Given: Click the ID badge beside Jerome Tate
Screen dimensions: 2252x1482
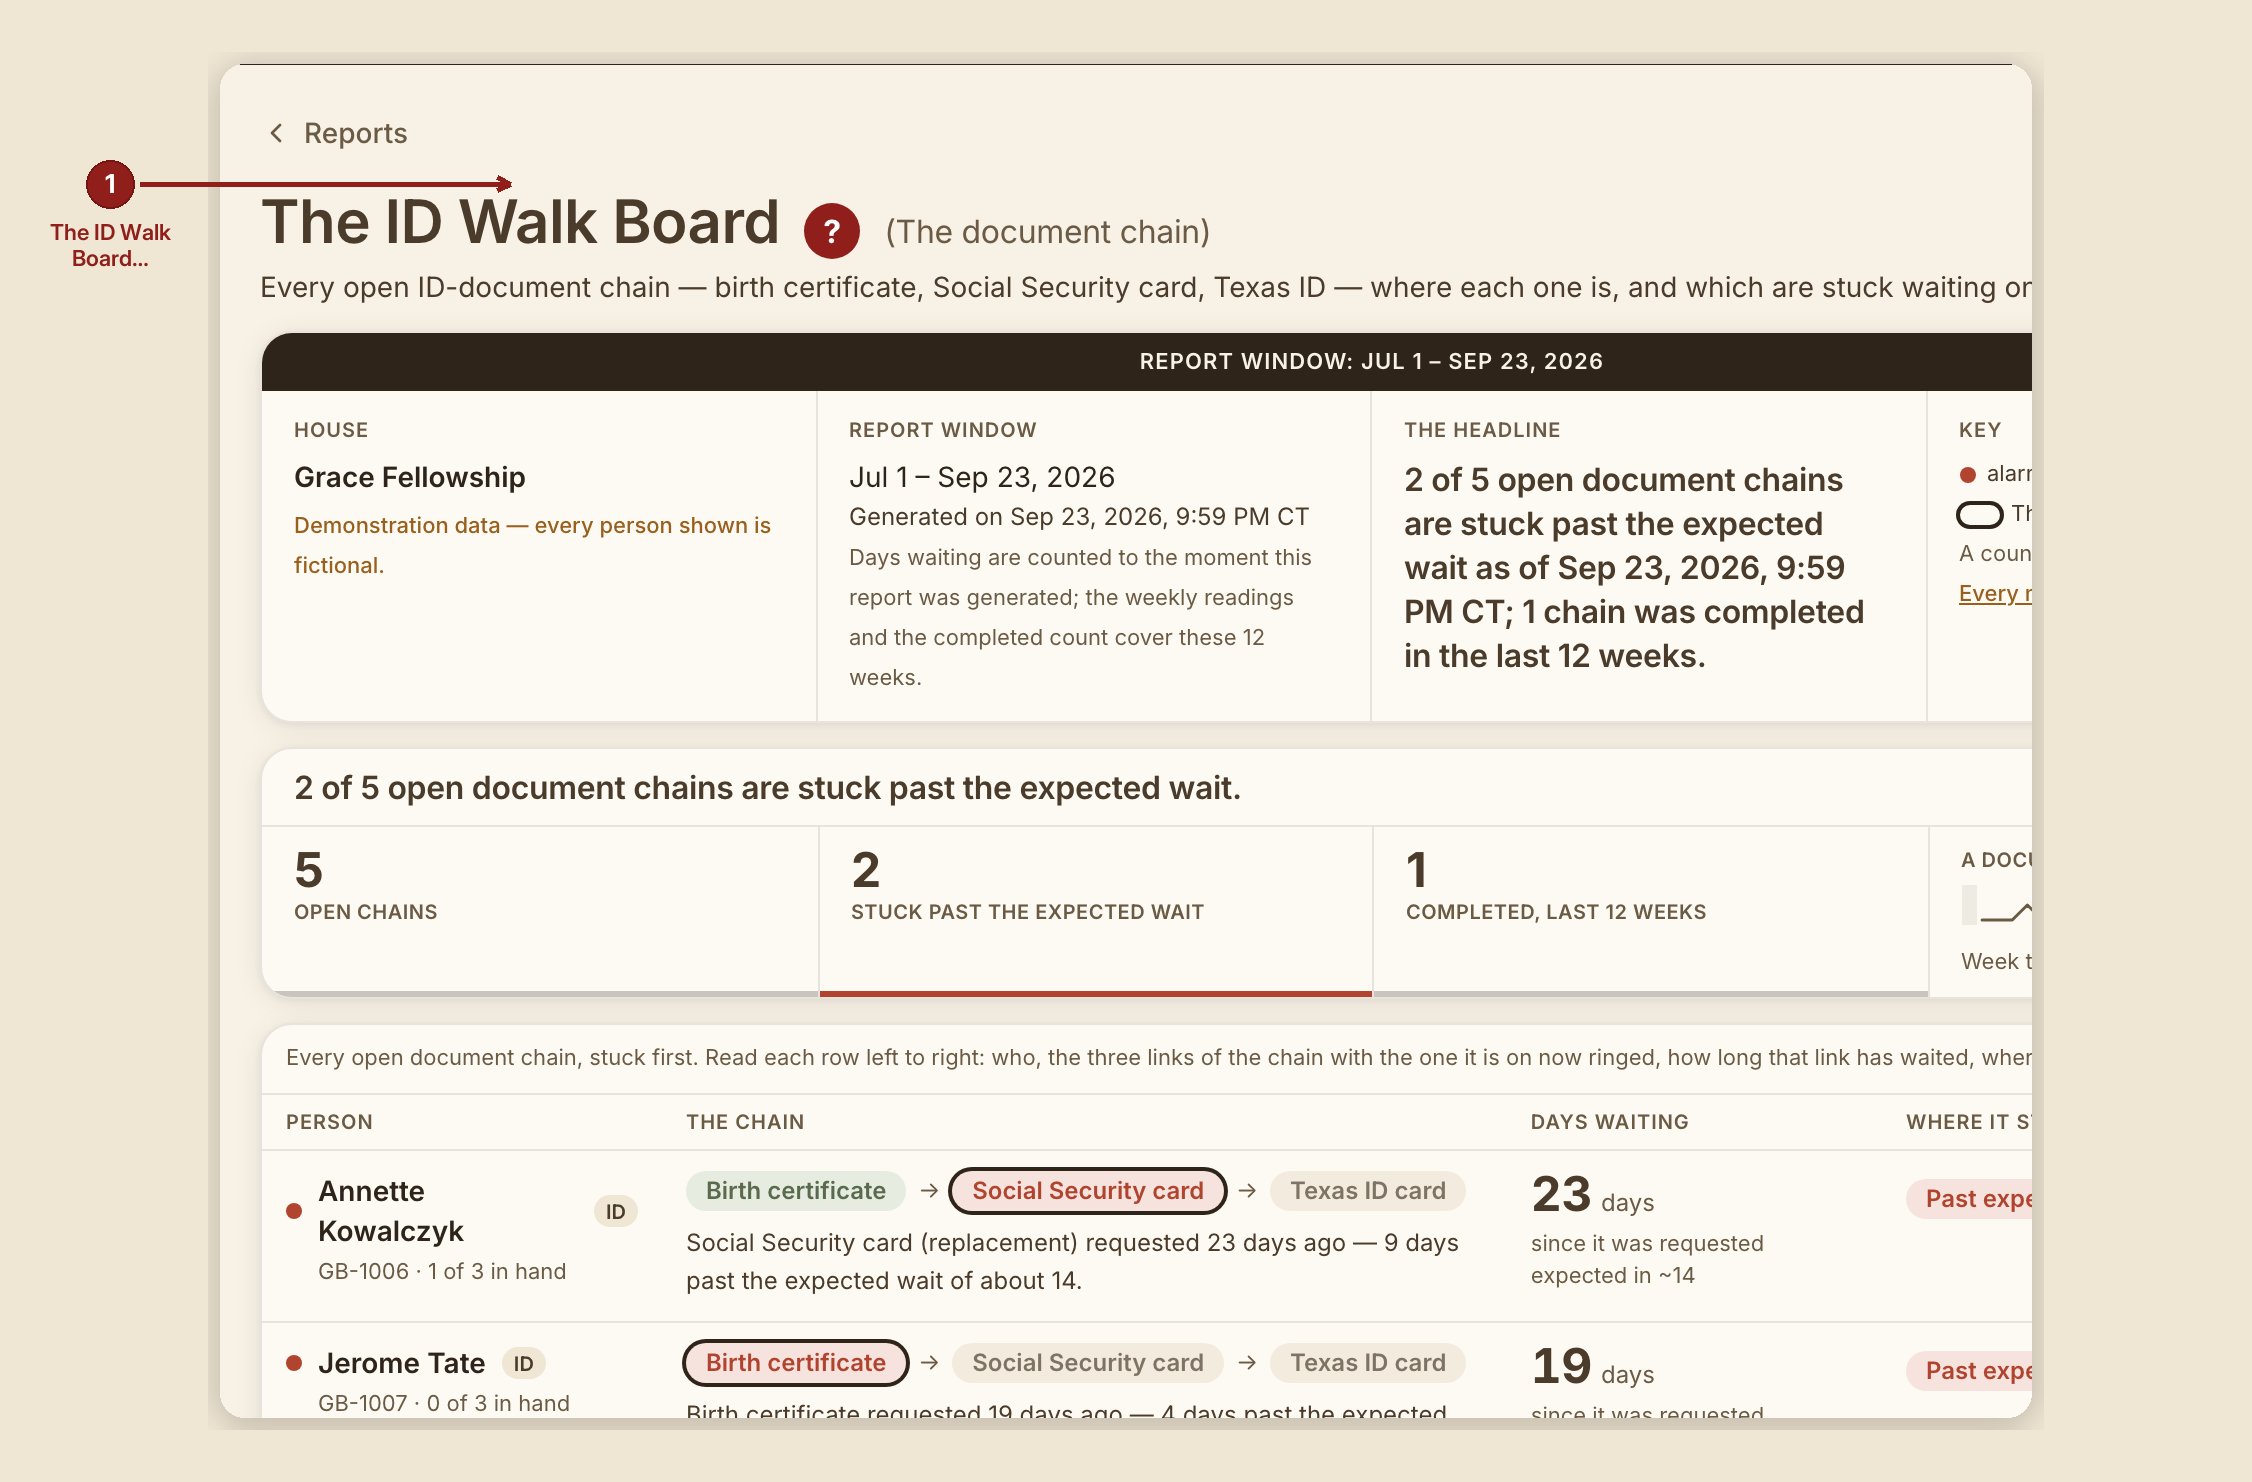Looking at the screenshot, I should (524, 1363).
